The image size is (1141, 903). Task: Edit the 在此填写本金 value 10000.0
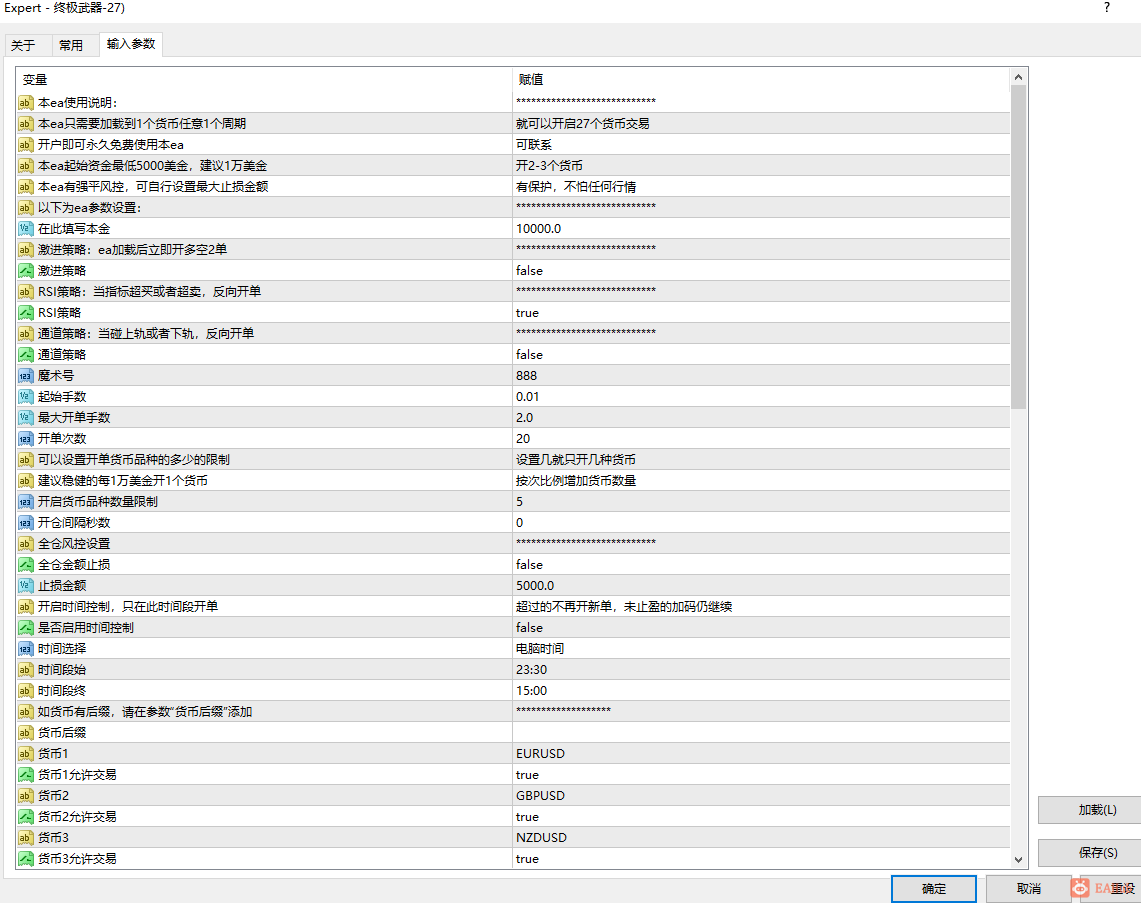[x=761, y=228]
